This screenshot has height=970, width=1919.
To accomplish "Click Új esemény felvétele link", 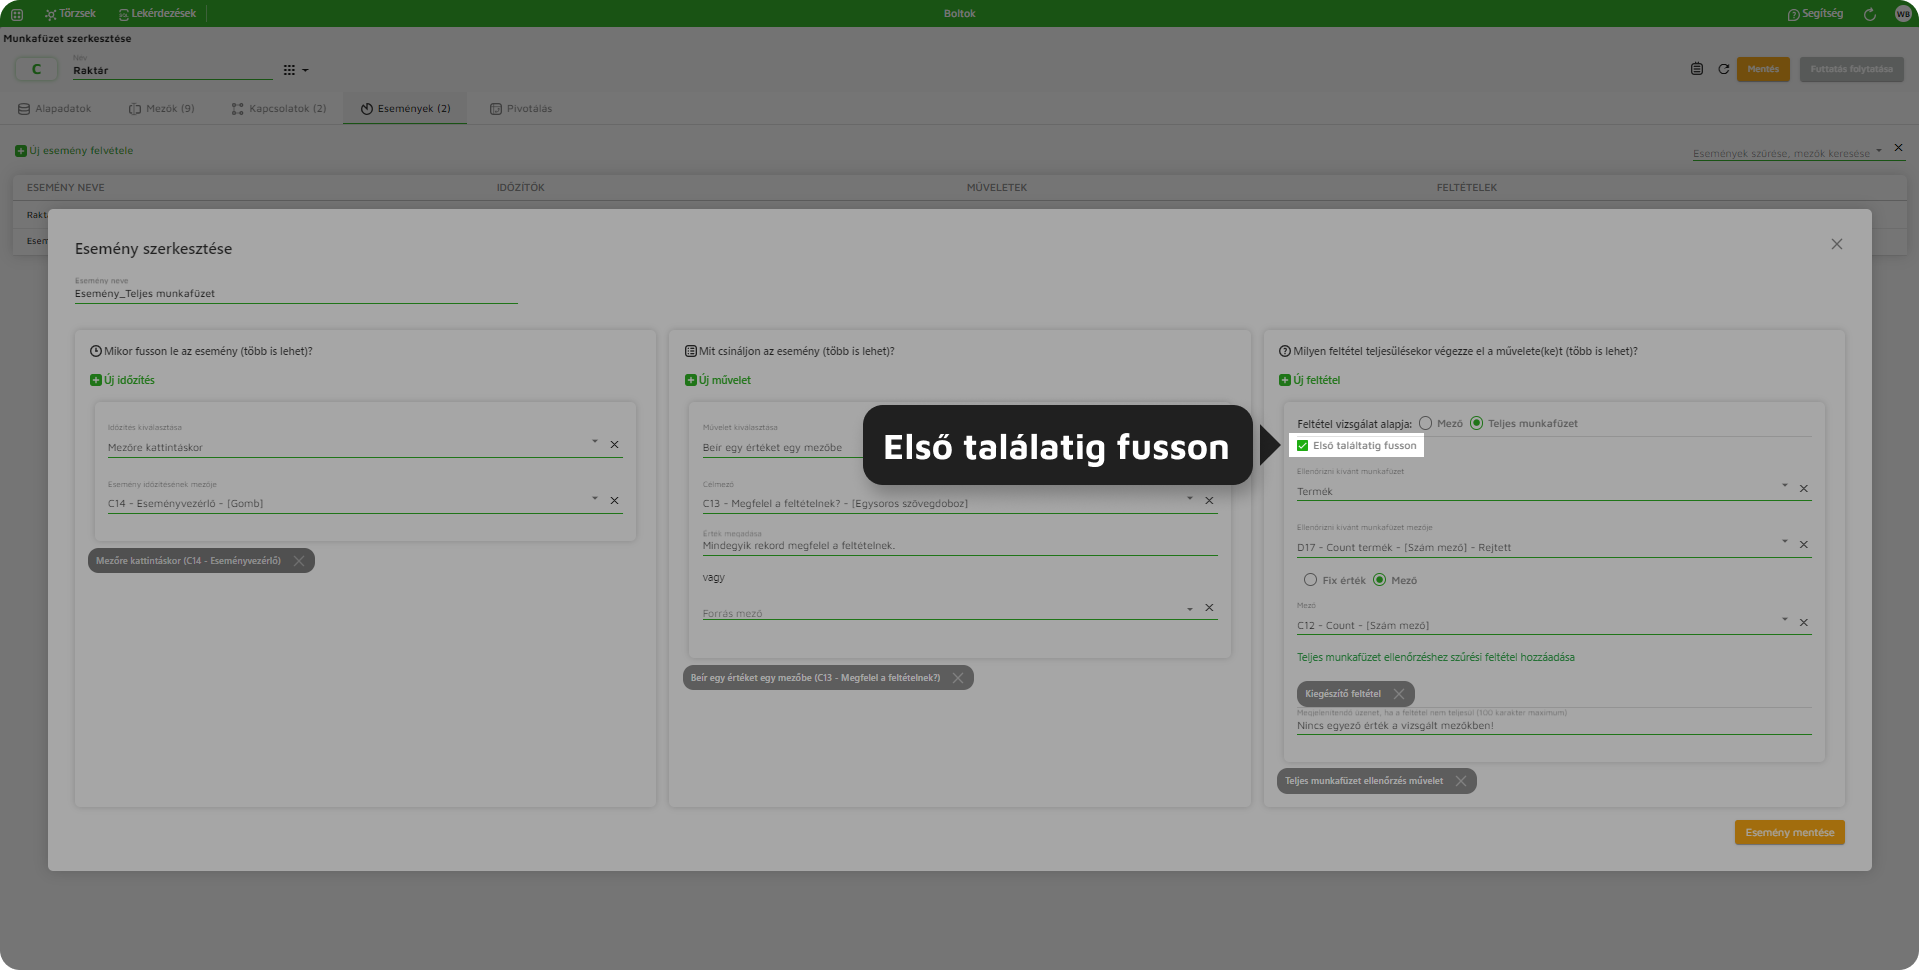I will pyautogui.click(x=74, y=151).
